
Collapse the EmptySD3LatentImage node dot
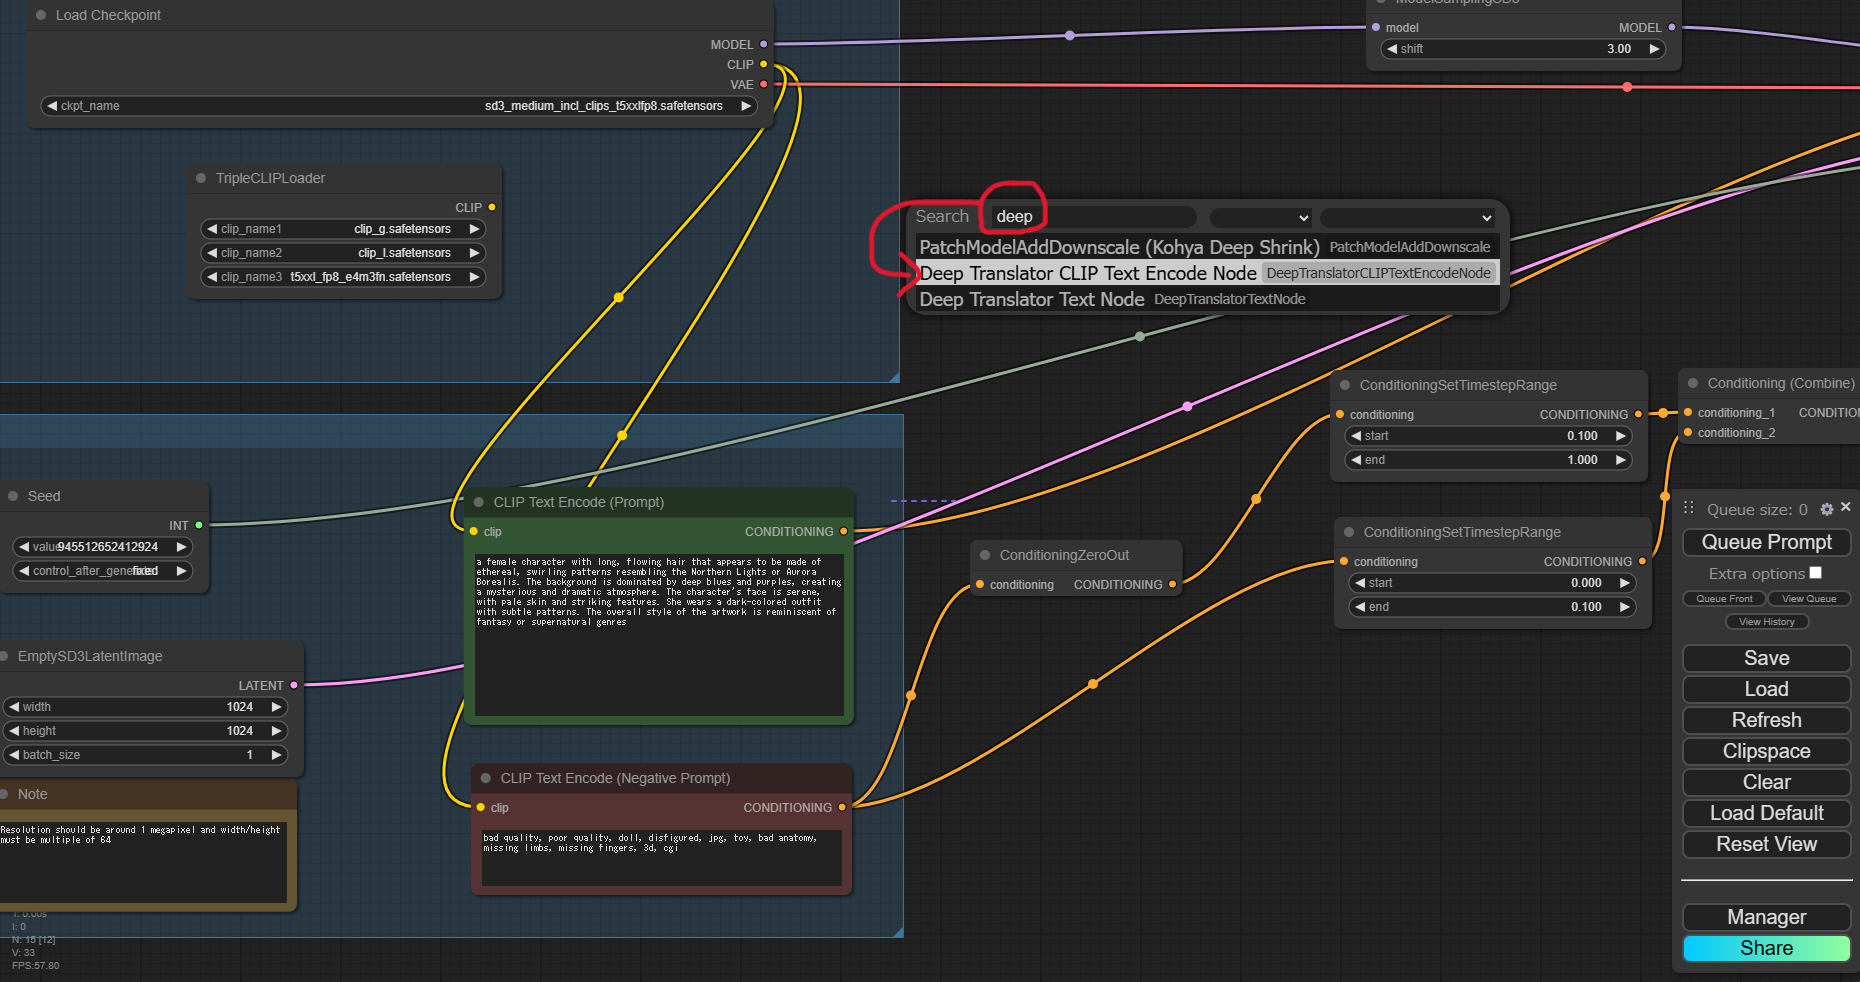4,656
